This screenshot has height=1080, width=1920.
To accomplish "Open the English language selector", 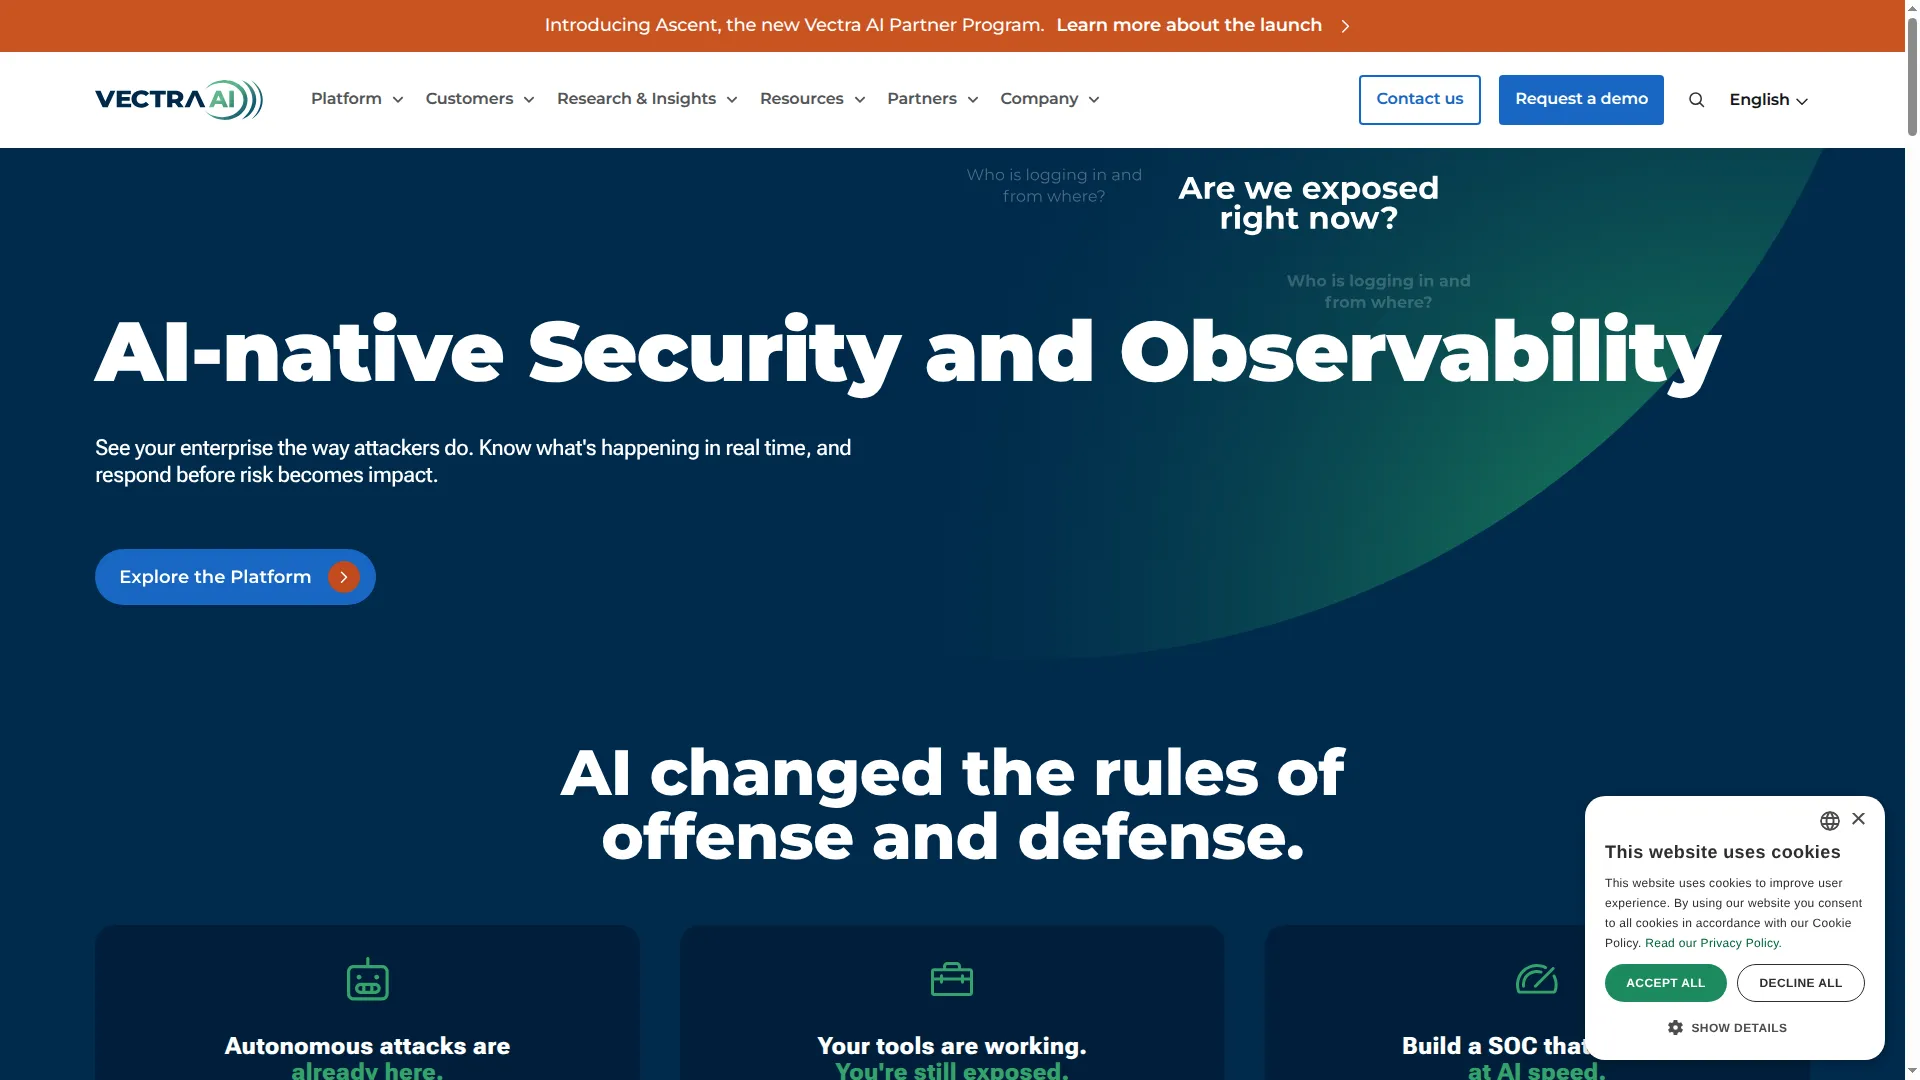I will pyautogui.click(x=1768, y=100).
